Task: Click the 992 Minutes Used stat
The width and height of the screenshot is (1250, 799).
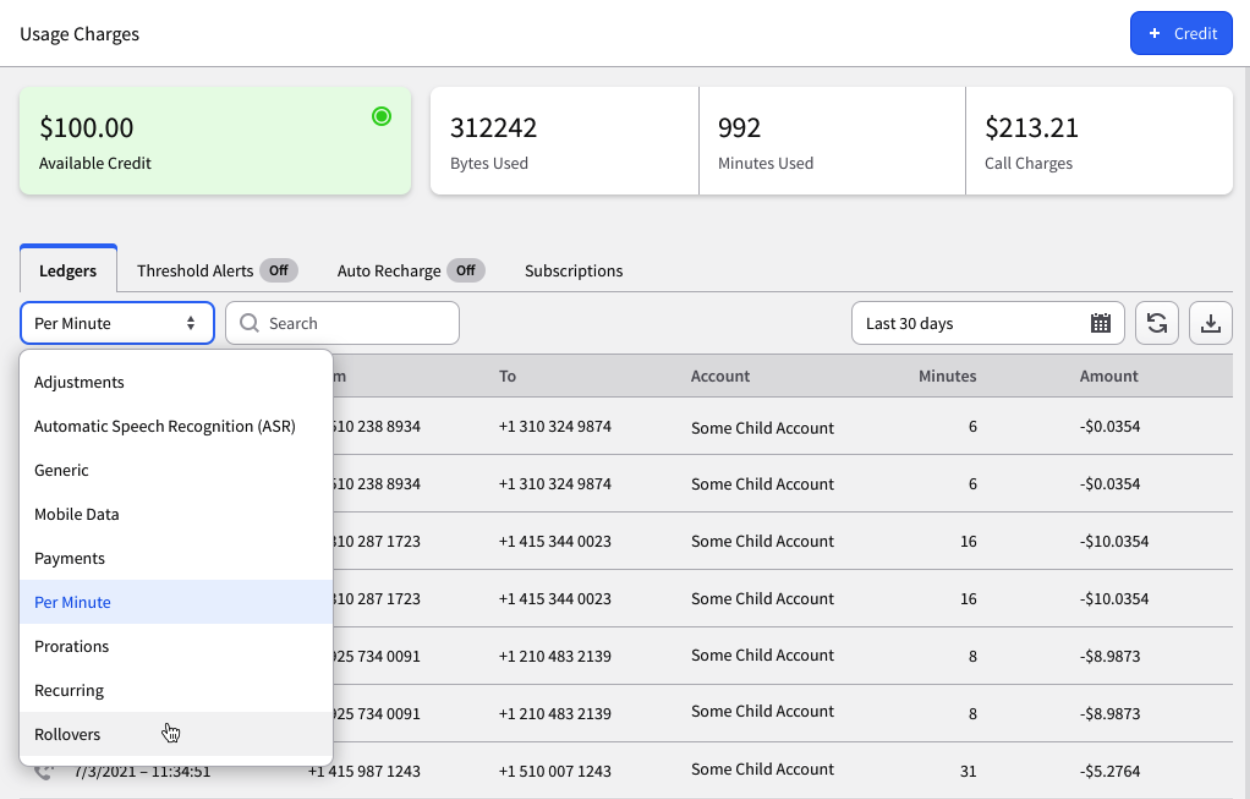Action: (832, 140)
